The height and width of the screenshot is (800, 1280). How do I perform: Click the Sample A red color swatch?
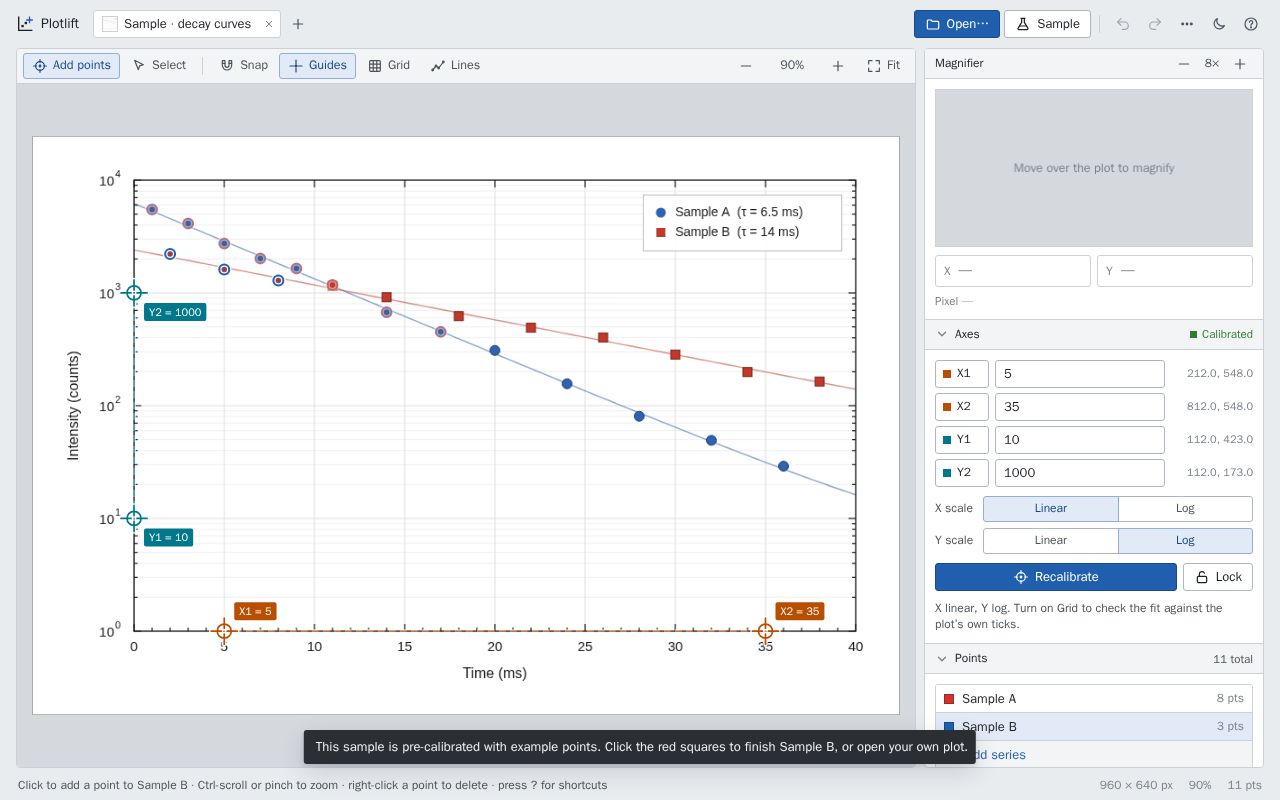(949, 699)
